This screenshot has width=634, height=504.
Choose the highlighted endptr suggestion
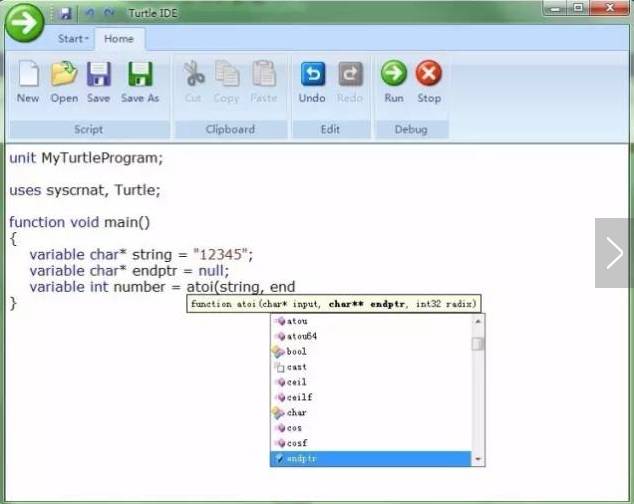coord(371,459)
